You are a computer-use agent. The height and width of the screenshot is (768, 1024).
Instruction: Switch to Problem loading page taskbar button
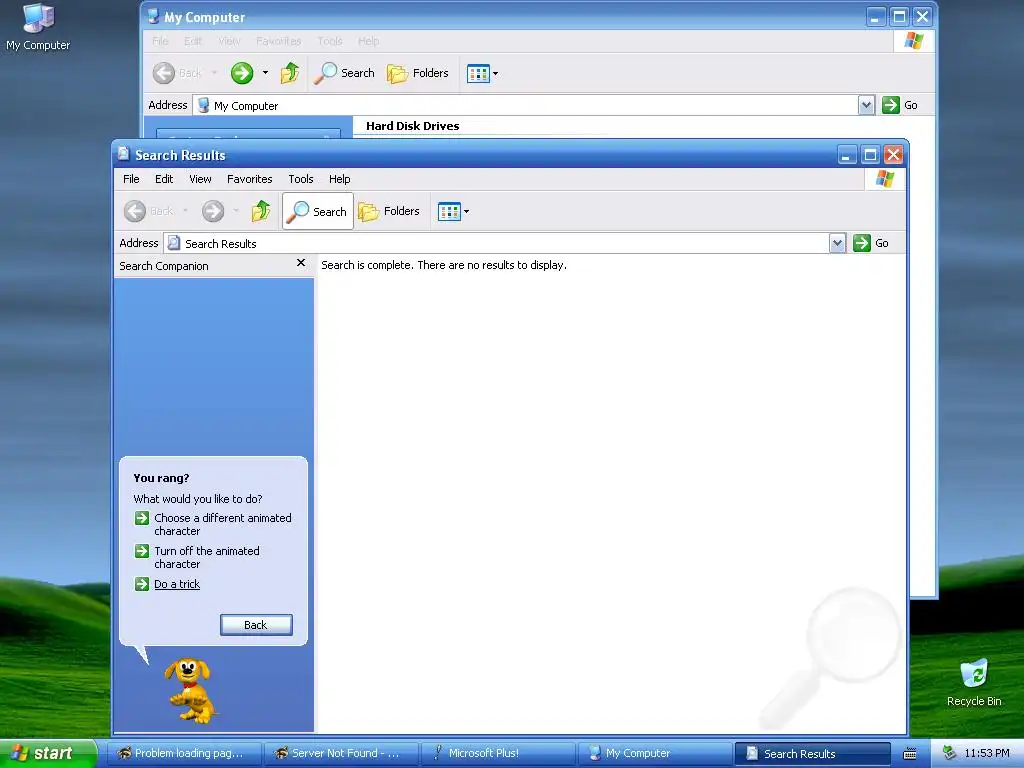pos(184,753)
